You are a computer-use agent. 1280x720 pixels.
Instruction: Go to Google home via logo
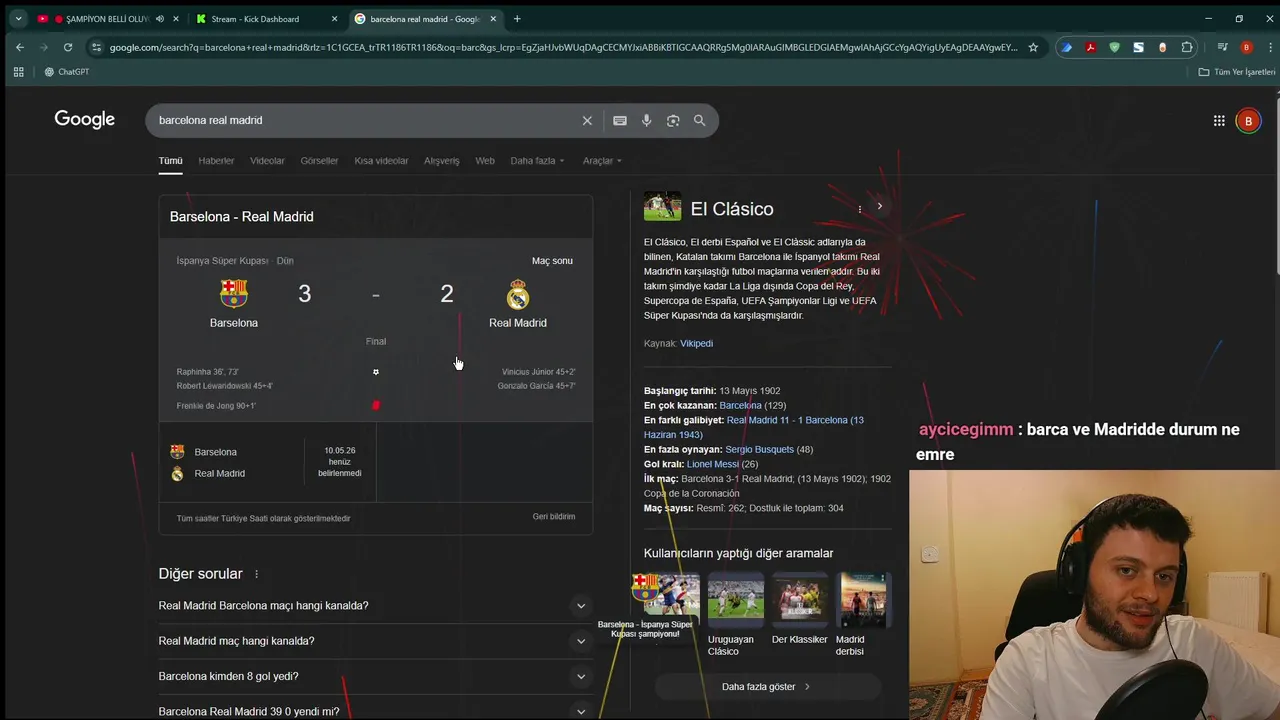click(x=85, y=120)
